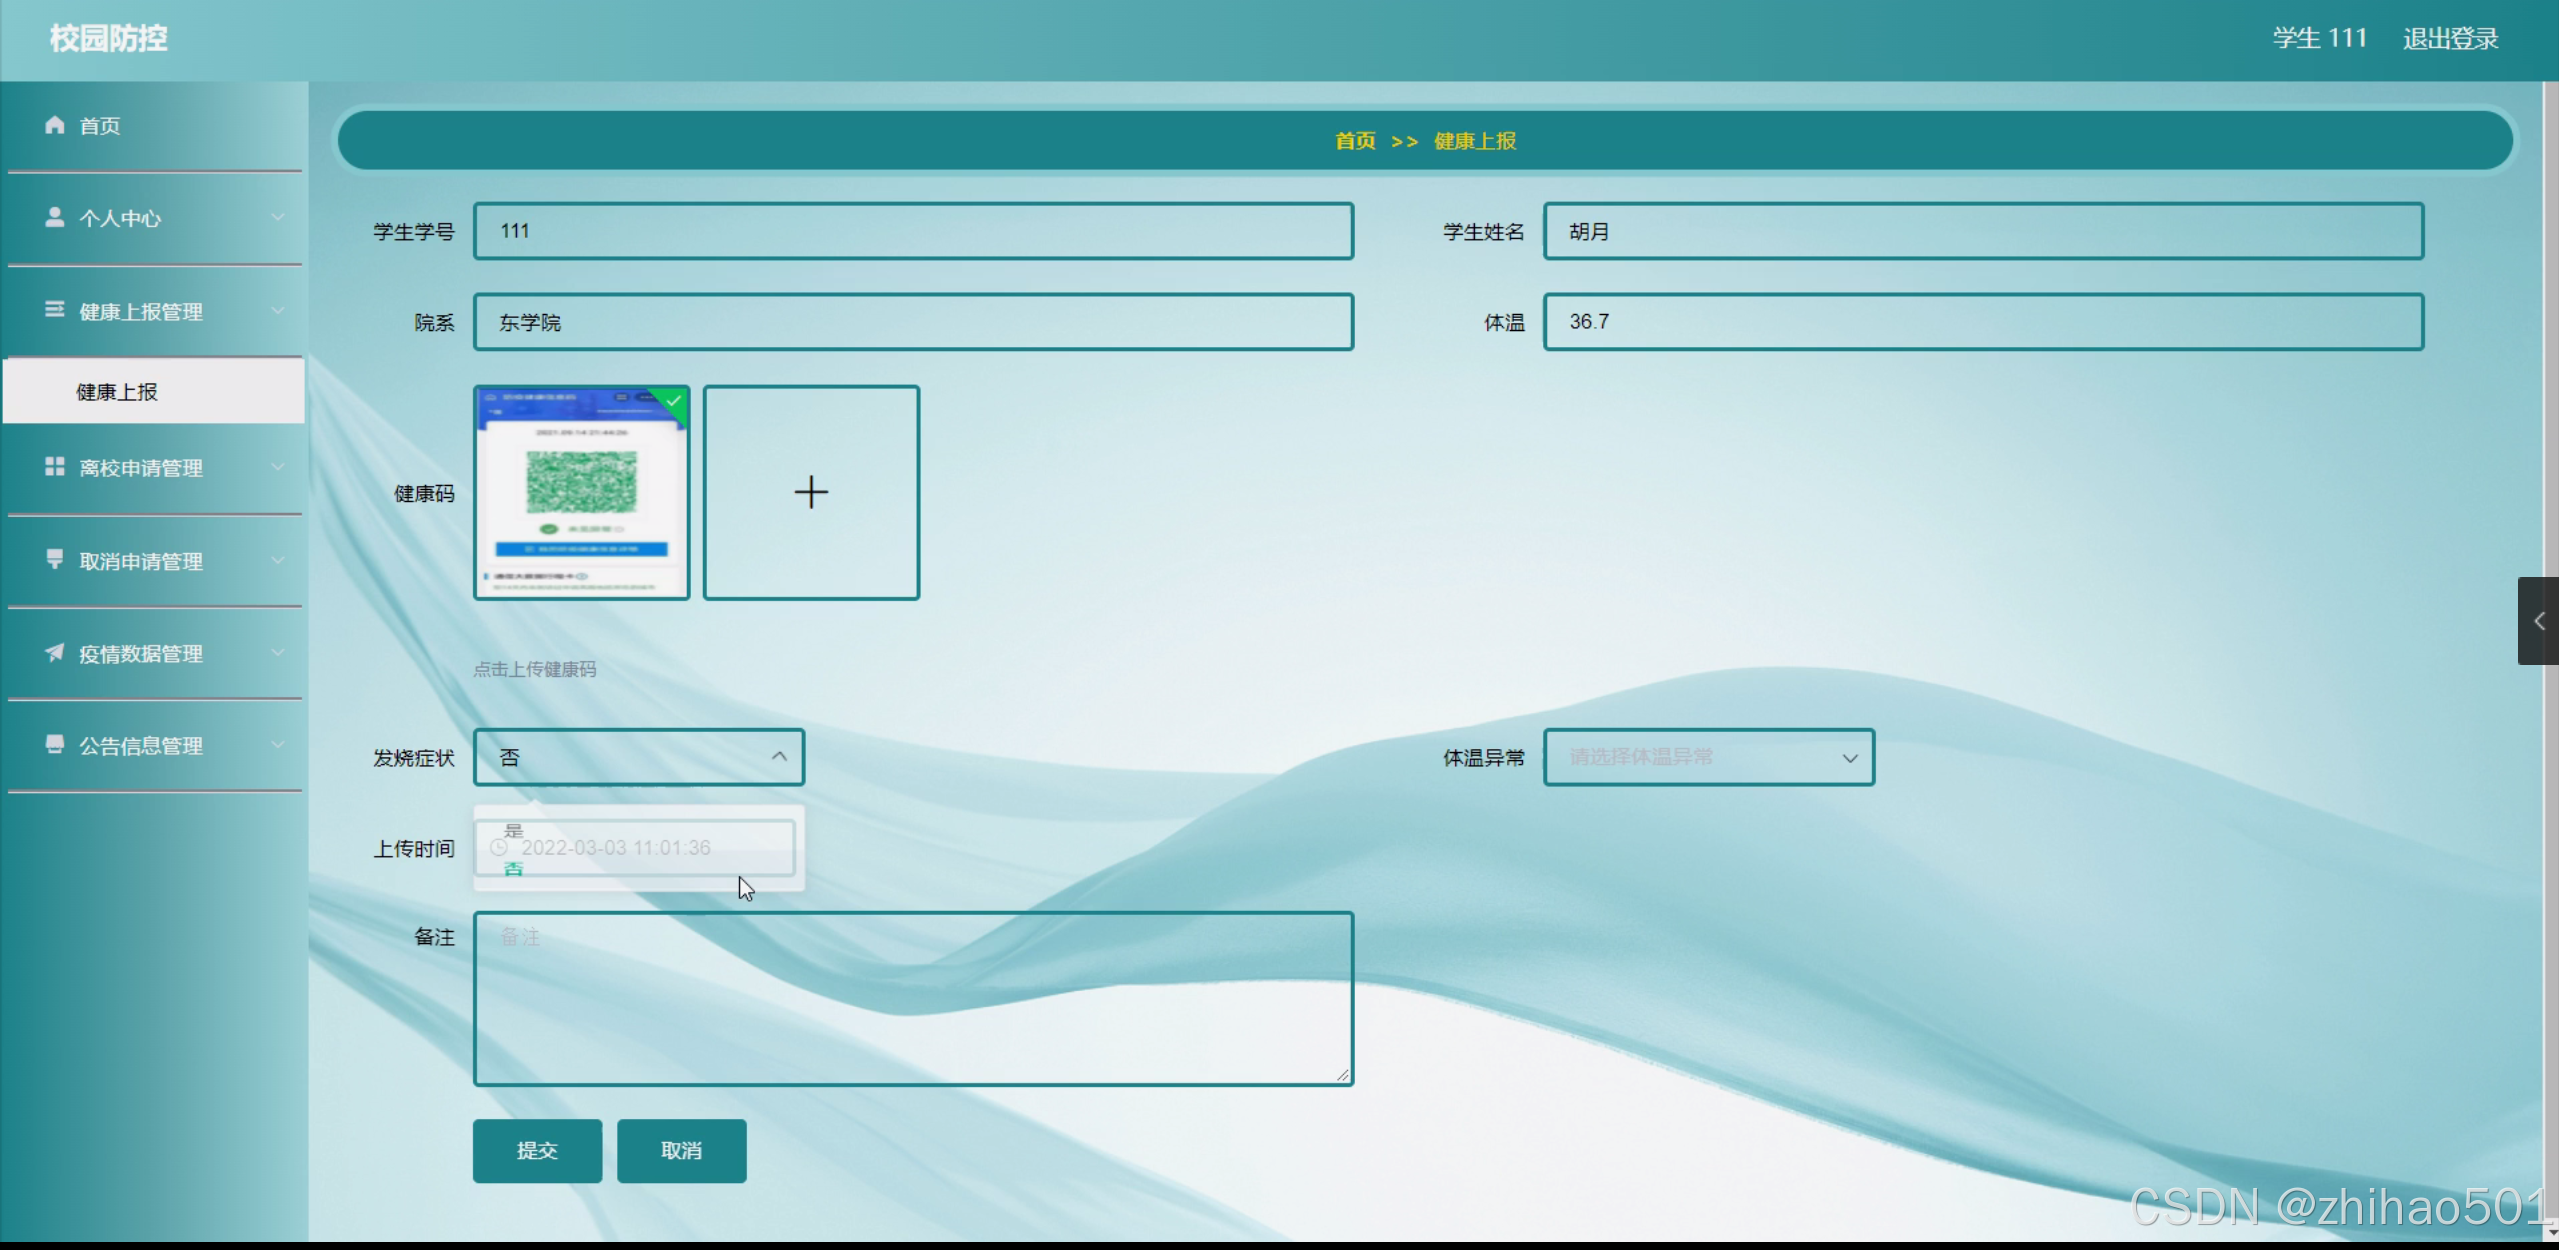The image size is (2559, 1250).
Task: Click the uploaded health code thumbnail
Action: 581,493
